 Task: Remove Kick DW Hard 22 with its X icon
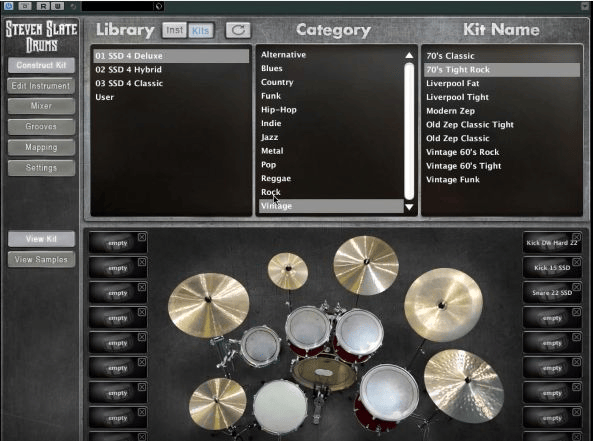(x=576, y=237)
